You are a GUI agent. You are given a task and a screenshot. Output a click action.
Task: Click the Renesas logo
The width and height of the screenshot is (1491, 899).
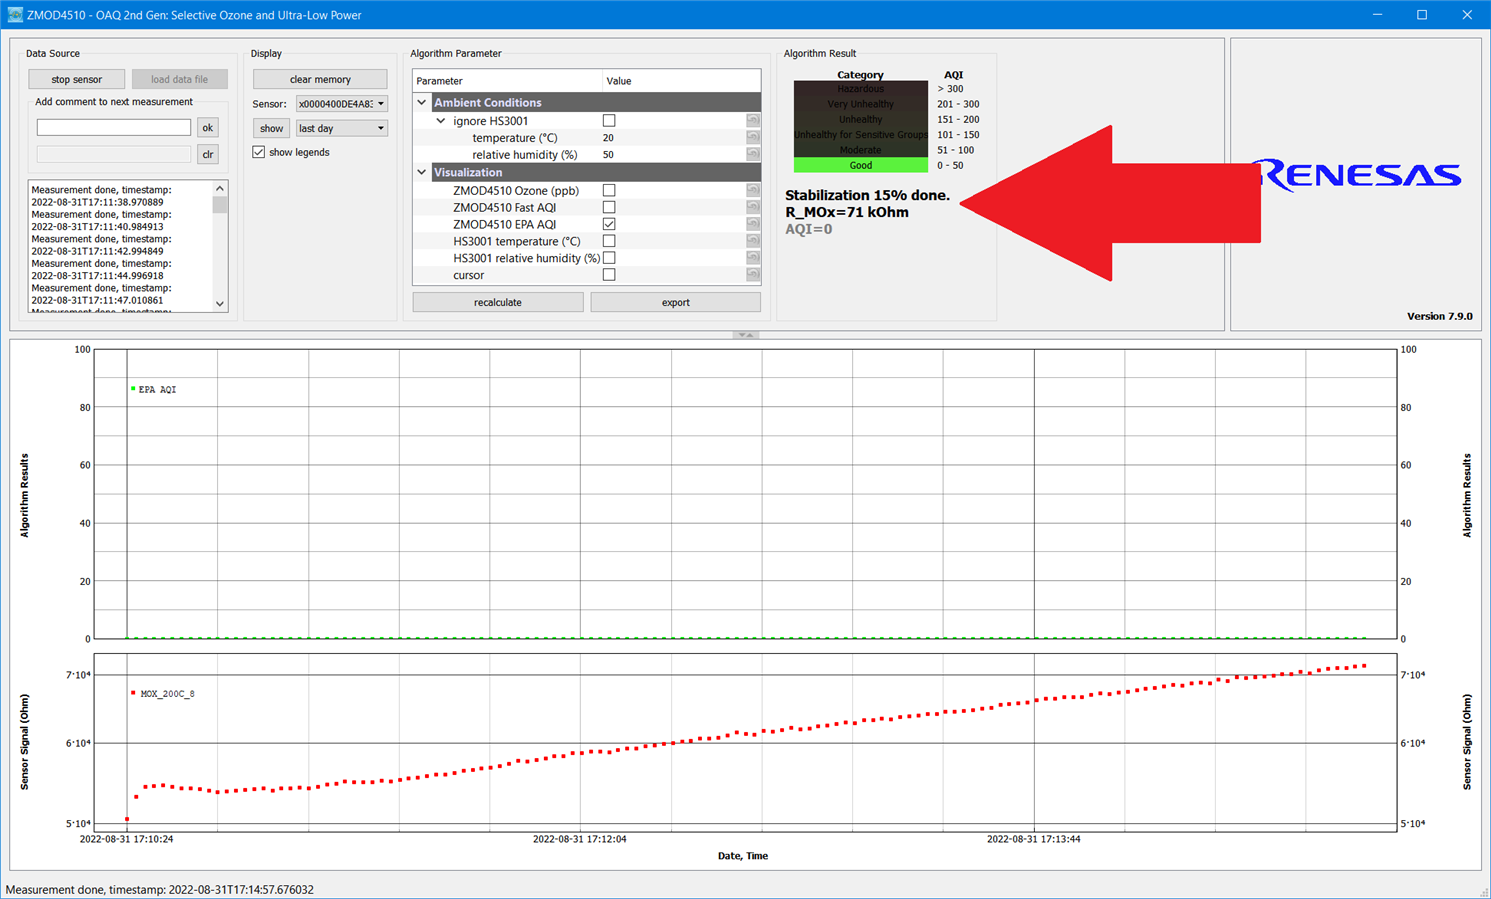point(1356,175)
